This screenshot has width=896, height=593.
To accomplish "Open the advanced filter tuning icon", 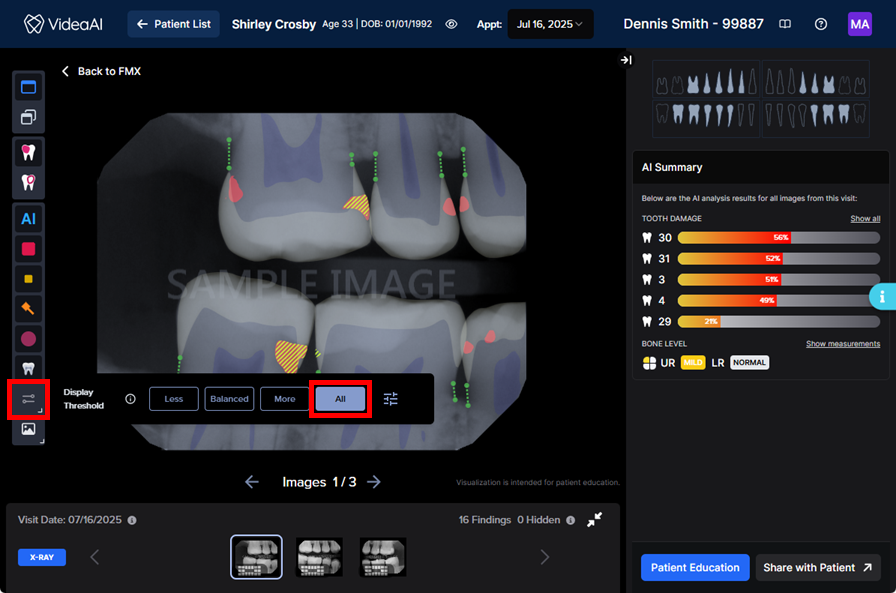I will coord(391,399).
